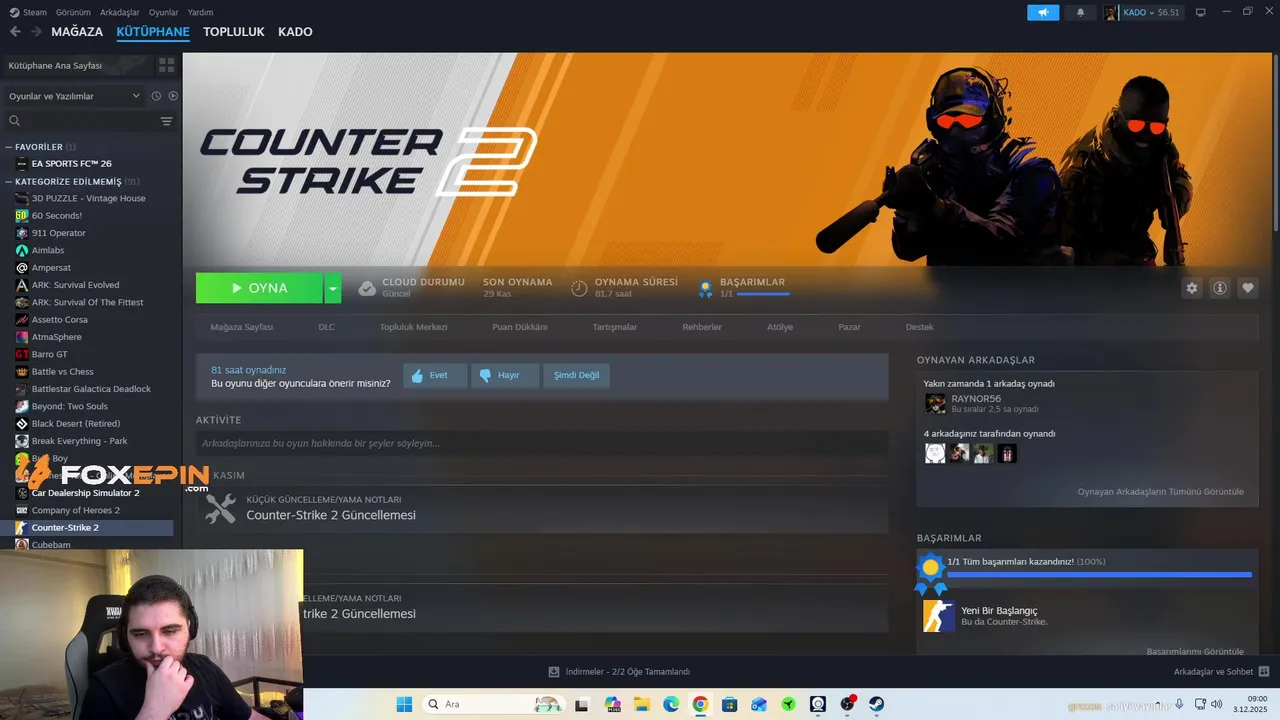The image size is (1280, 720).
Task: Click Oynayan Arkadaşların Tümünü Görüntüle
Action: [x=1161, y=492]
